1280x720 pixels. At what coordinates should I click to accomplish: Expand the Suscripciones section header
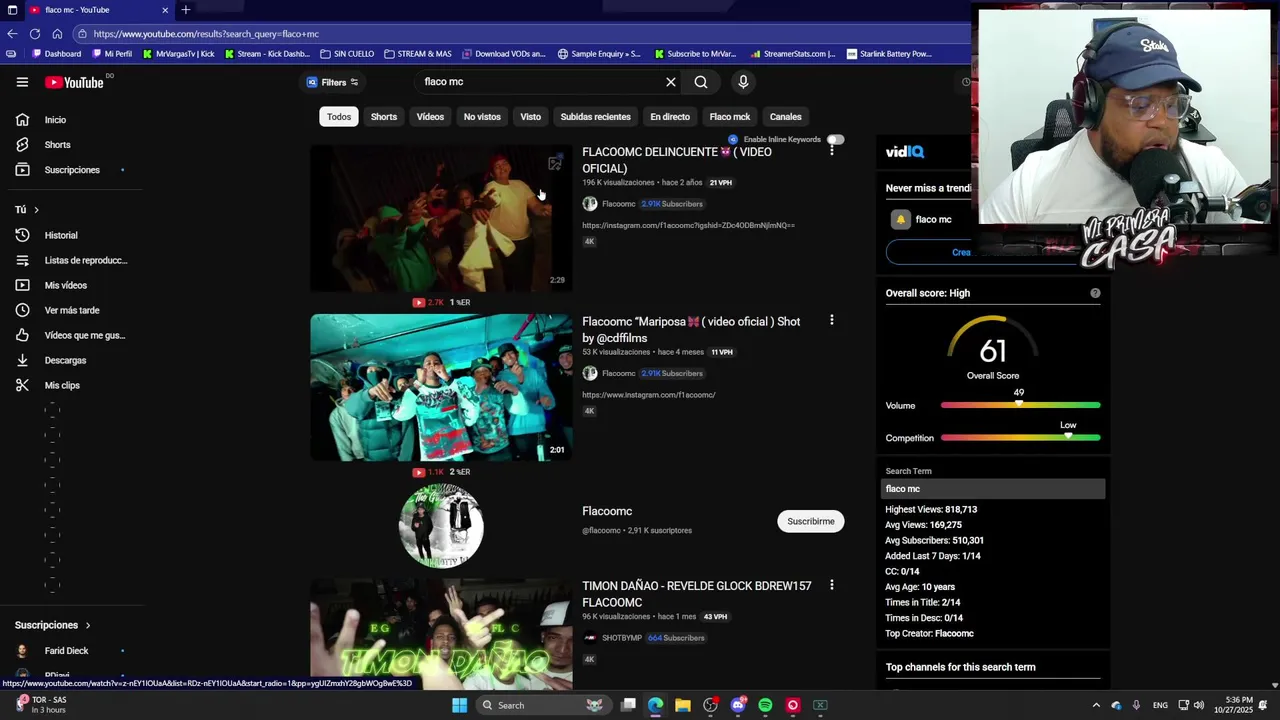click(x=52, y=625)
